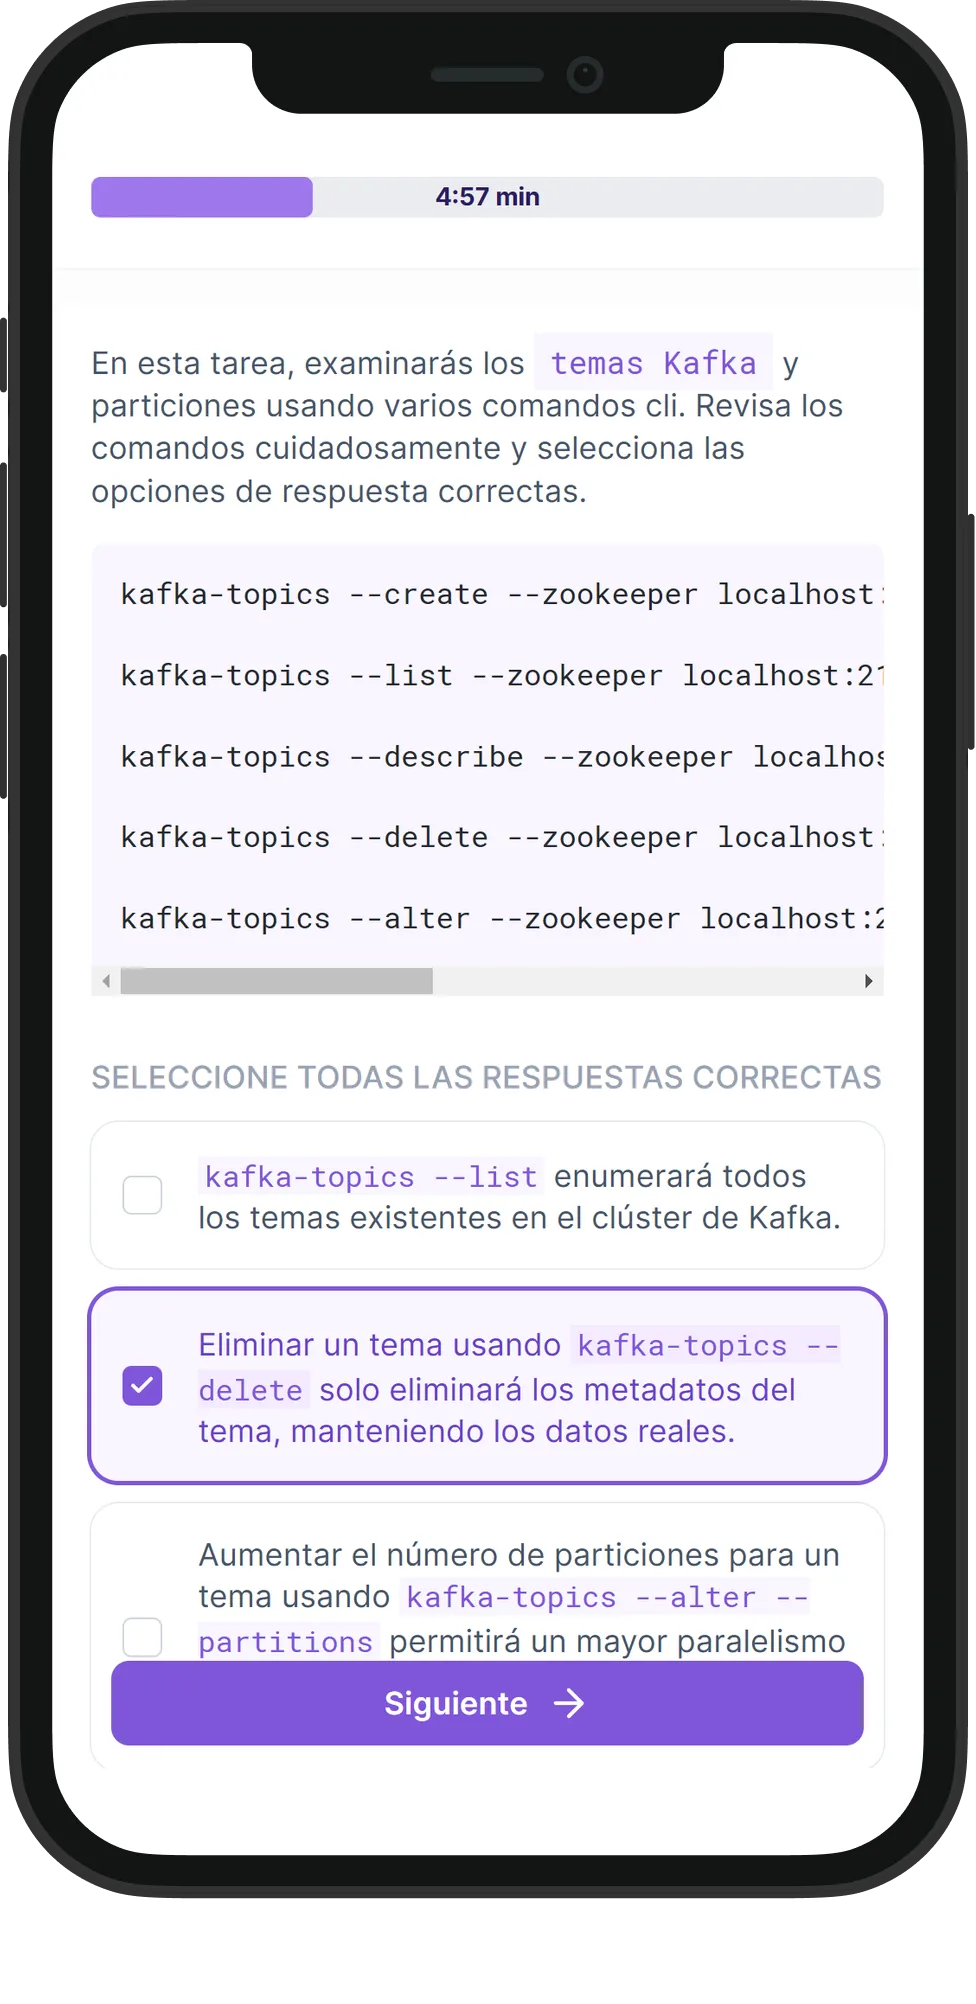
Task: Check the kafka-topics --list answer checkbox
Action: pyautogui.click(x=142, y=1195)
